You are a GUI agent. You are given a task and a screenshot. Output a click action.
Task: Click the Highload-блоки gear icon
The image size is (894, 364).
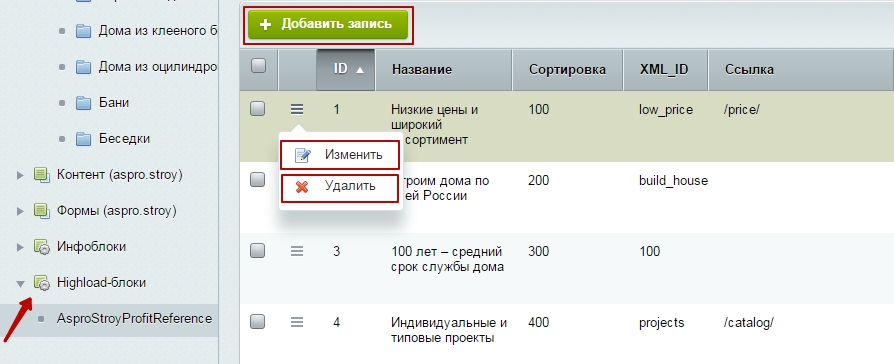[x=42, y=283]
